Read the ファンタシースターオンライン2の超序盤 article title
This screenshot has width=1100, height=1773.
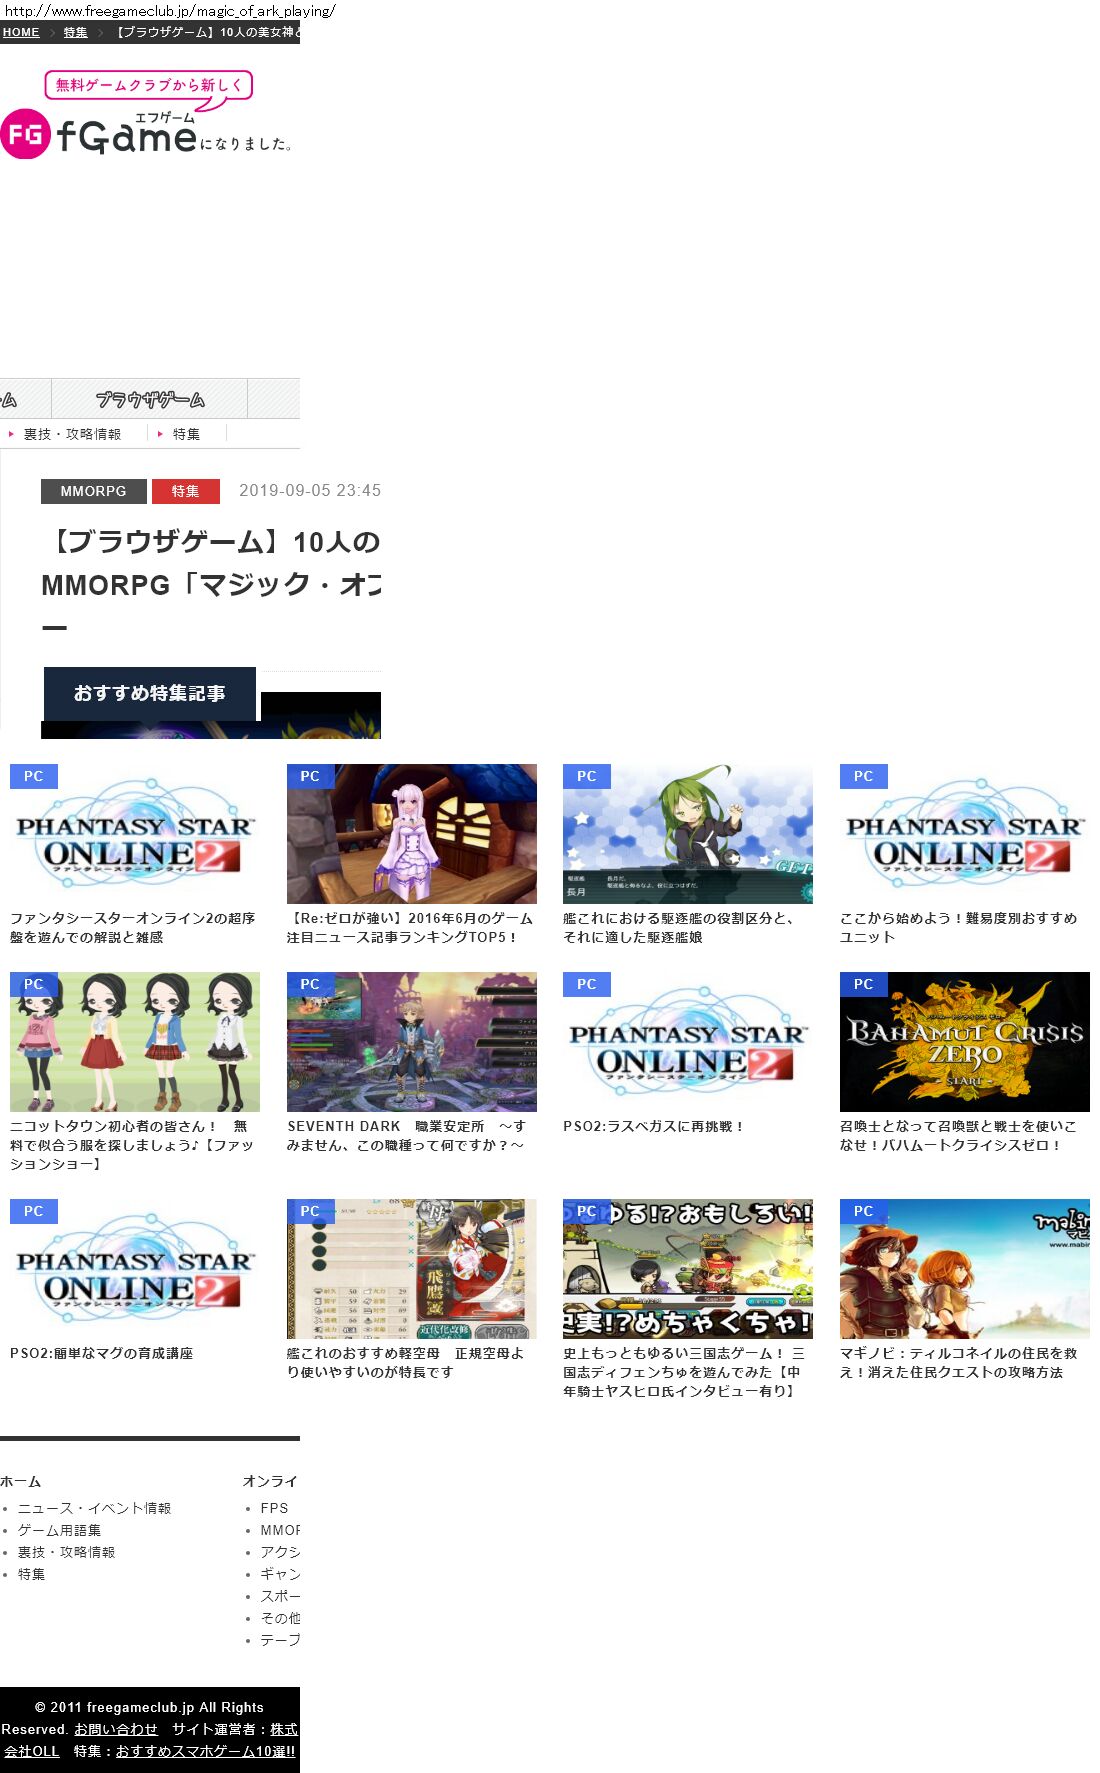pyautogui.click(x=133, y=928)
